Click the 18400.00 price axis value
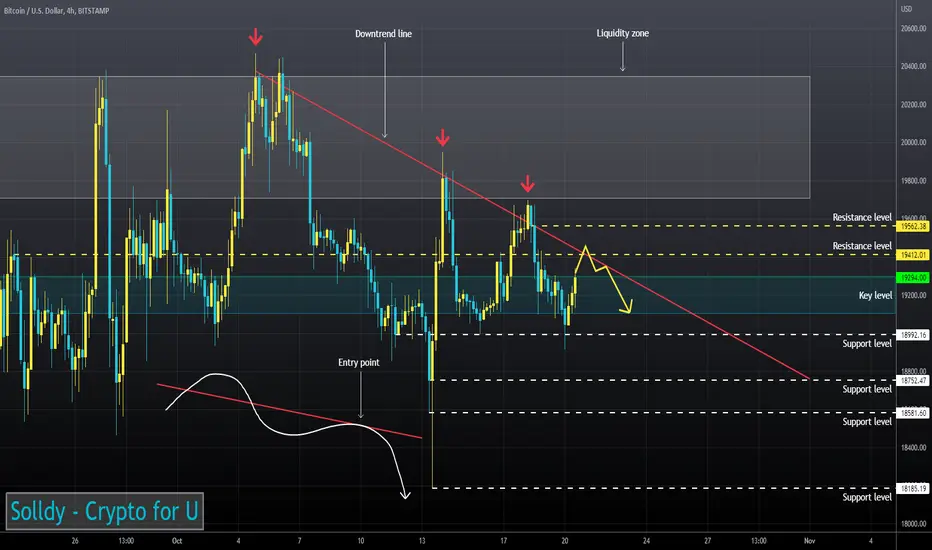This screenshot has height=550, width=932. click(x=913, y=448)
